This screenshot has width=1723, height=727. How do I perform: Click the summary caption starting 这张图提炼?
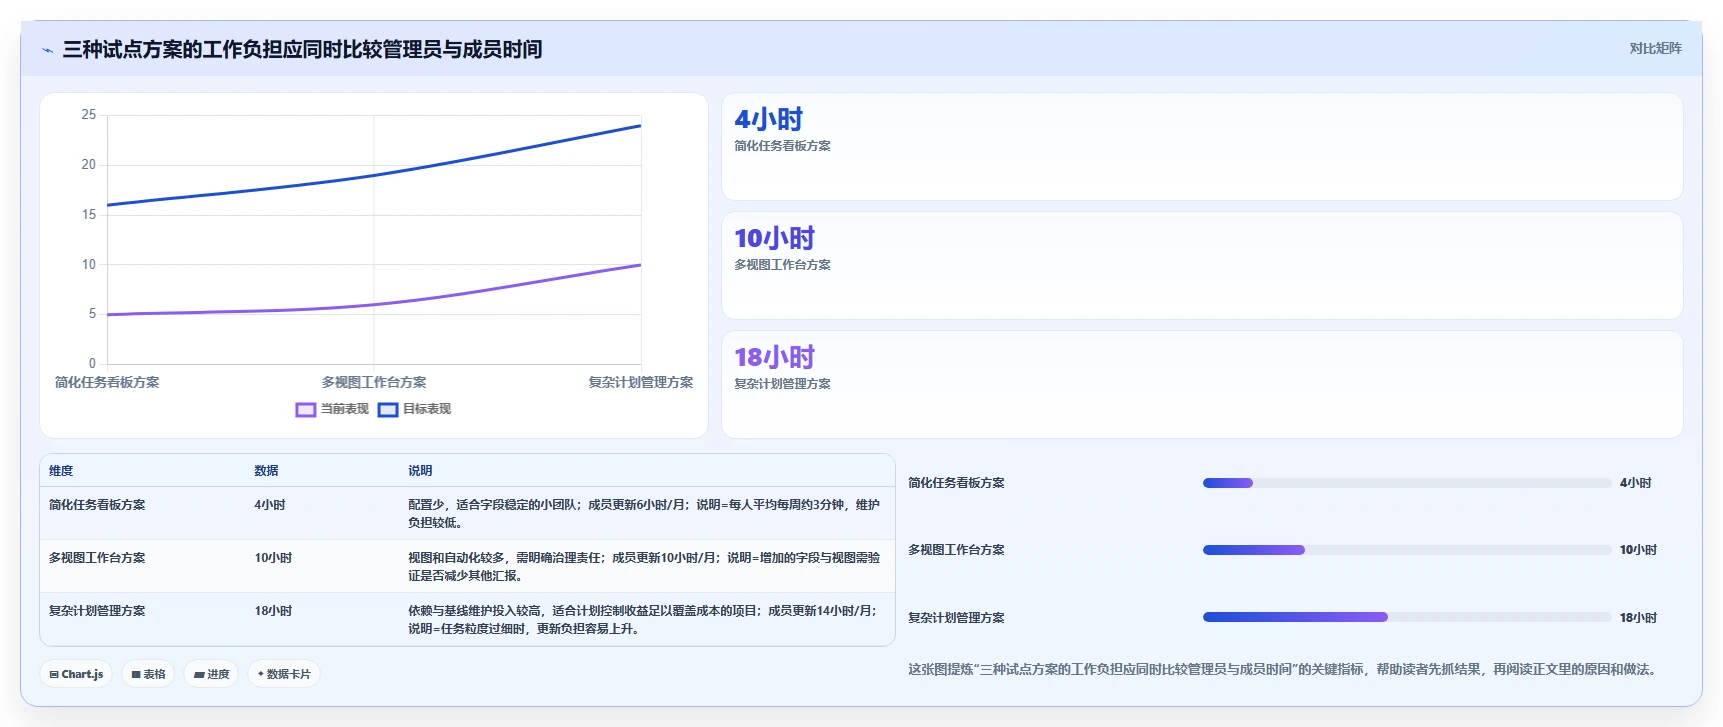(x=1285, y=670)
